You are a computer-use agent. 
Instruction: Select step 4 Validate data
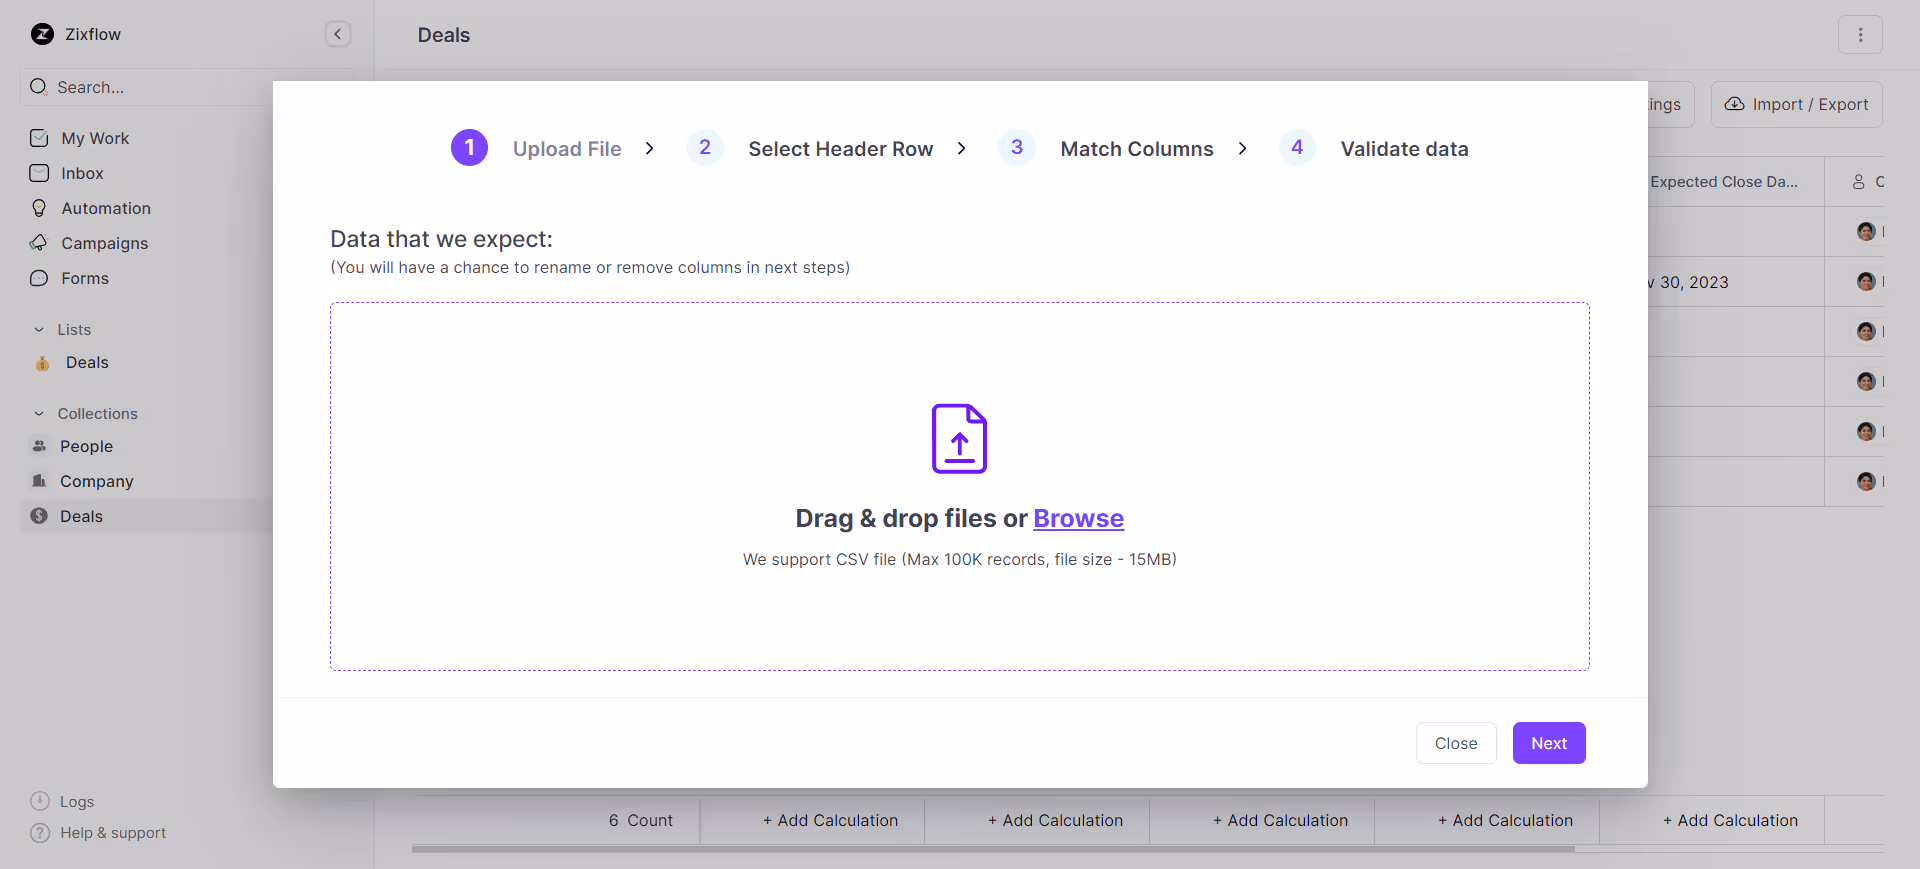tap(1404, 149)
